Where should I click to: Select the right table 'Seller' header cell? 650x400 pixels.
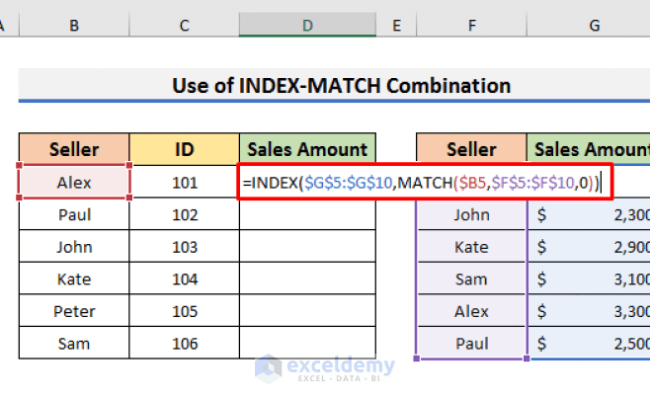point(471,149)
